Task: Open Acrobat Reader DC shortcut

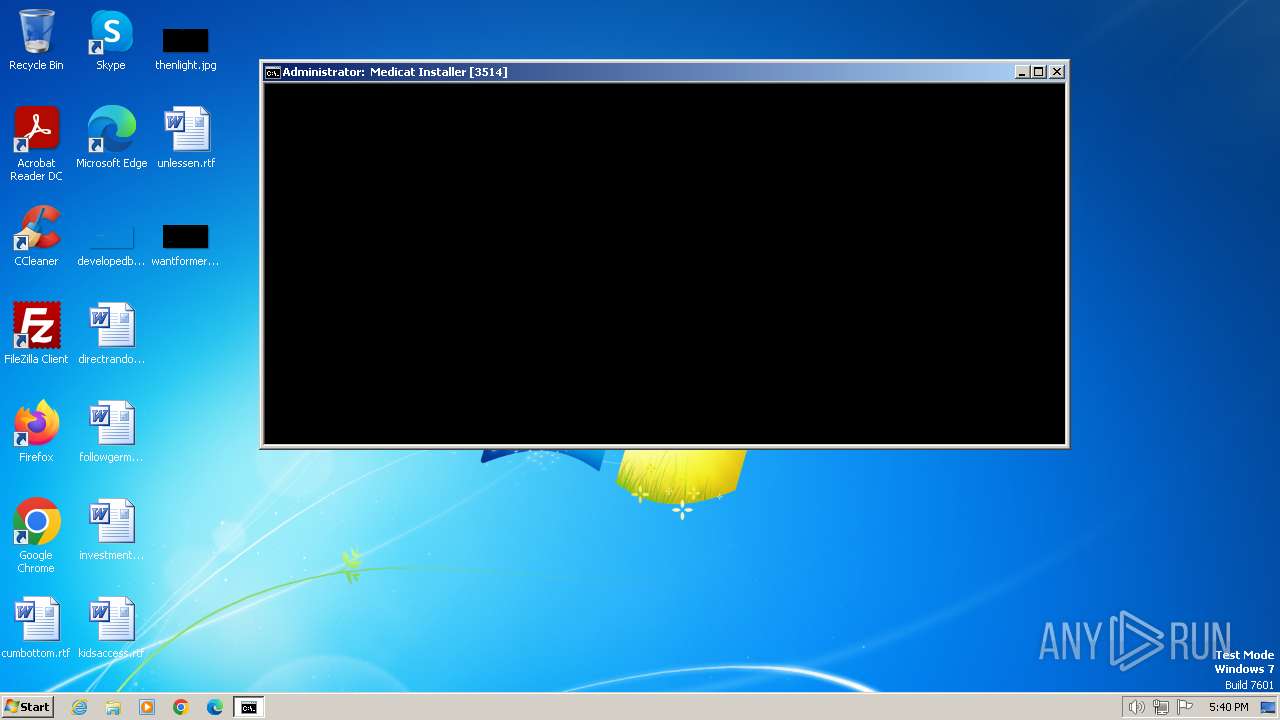Action: [x=36, y=143]
